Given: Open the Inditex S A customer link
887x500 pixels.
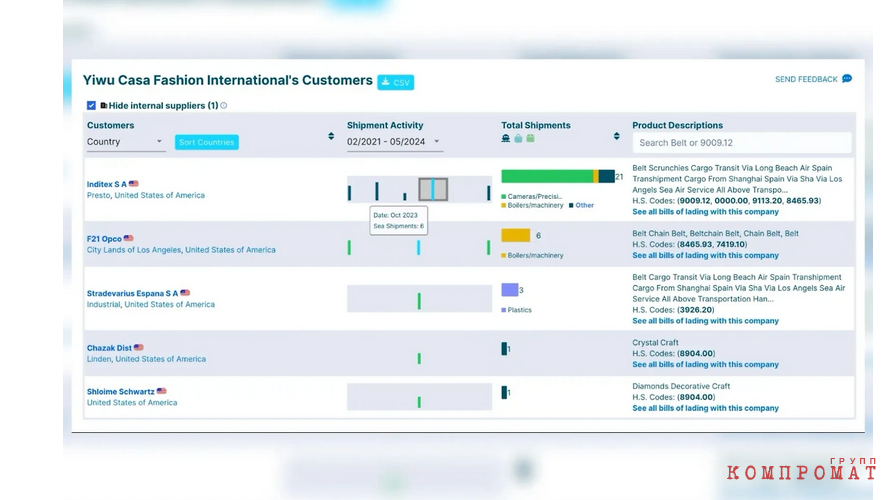Looking at the screenshot, I should pos(106,184).
